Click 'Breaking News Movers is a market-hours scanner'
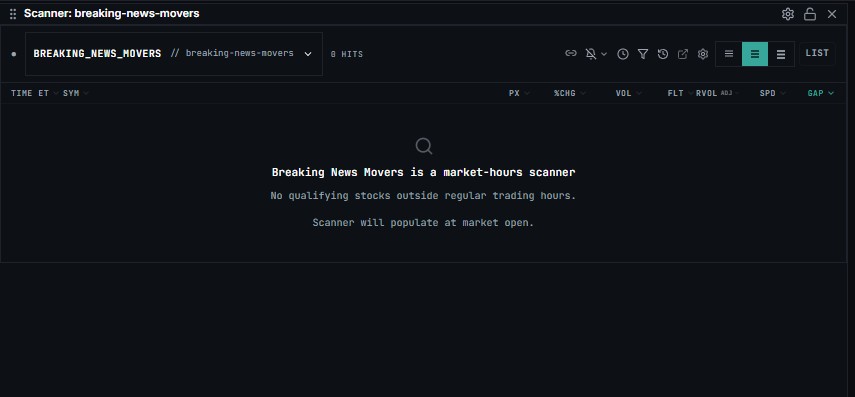855x397 pixels. tap(424, 172)
